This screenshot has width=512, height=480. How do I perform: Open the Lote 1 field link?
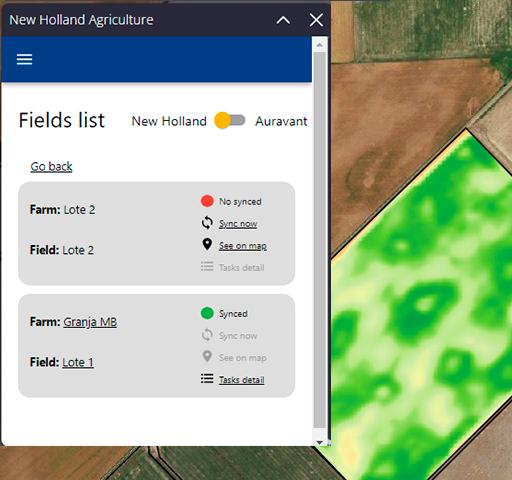(x=78, y=362)
